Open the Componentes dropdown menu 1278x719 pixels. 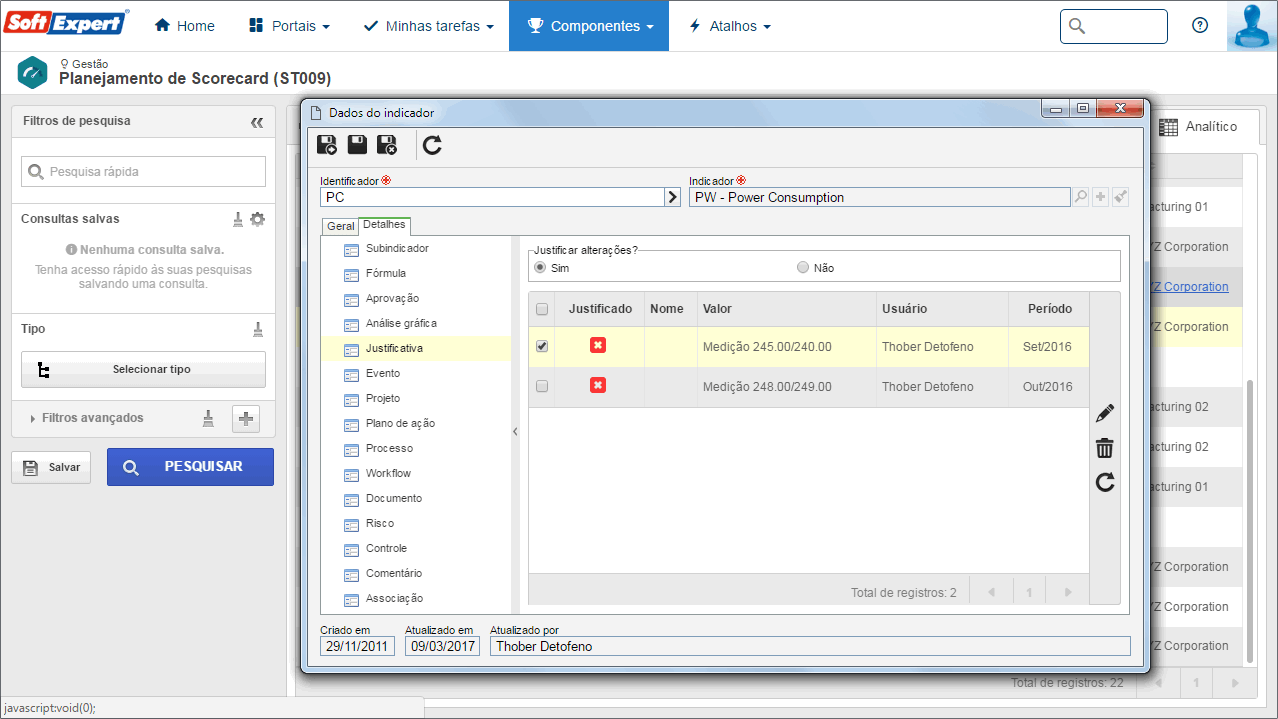click(x=589, y=26)
